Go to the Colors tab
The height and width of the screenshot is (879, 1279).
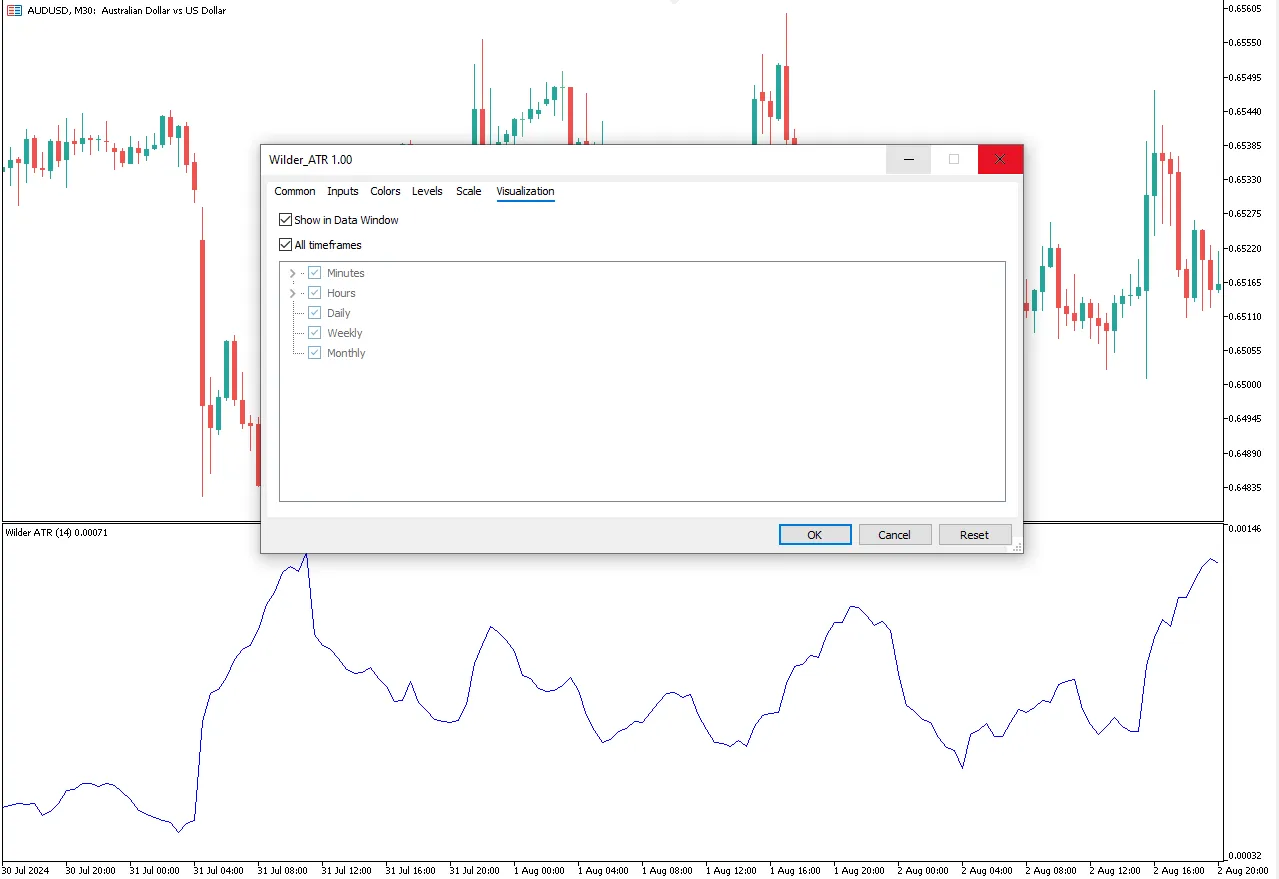point(385,191)
